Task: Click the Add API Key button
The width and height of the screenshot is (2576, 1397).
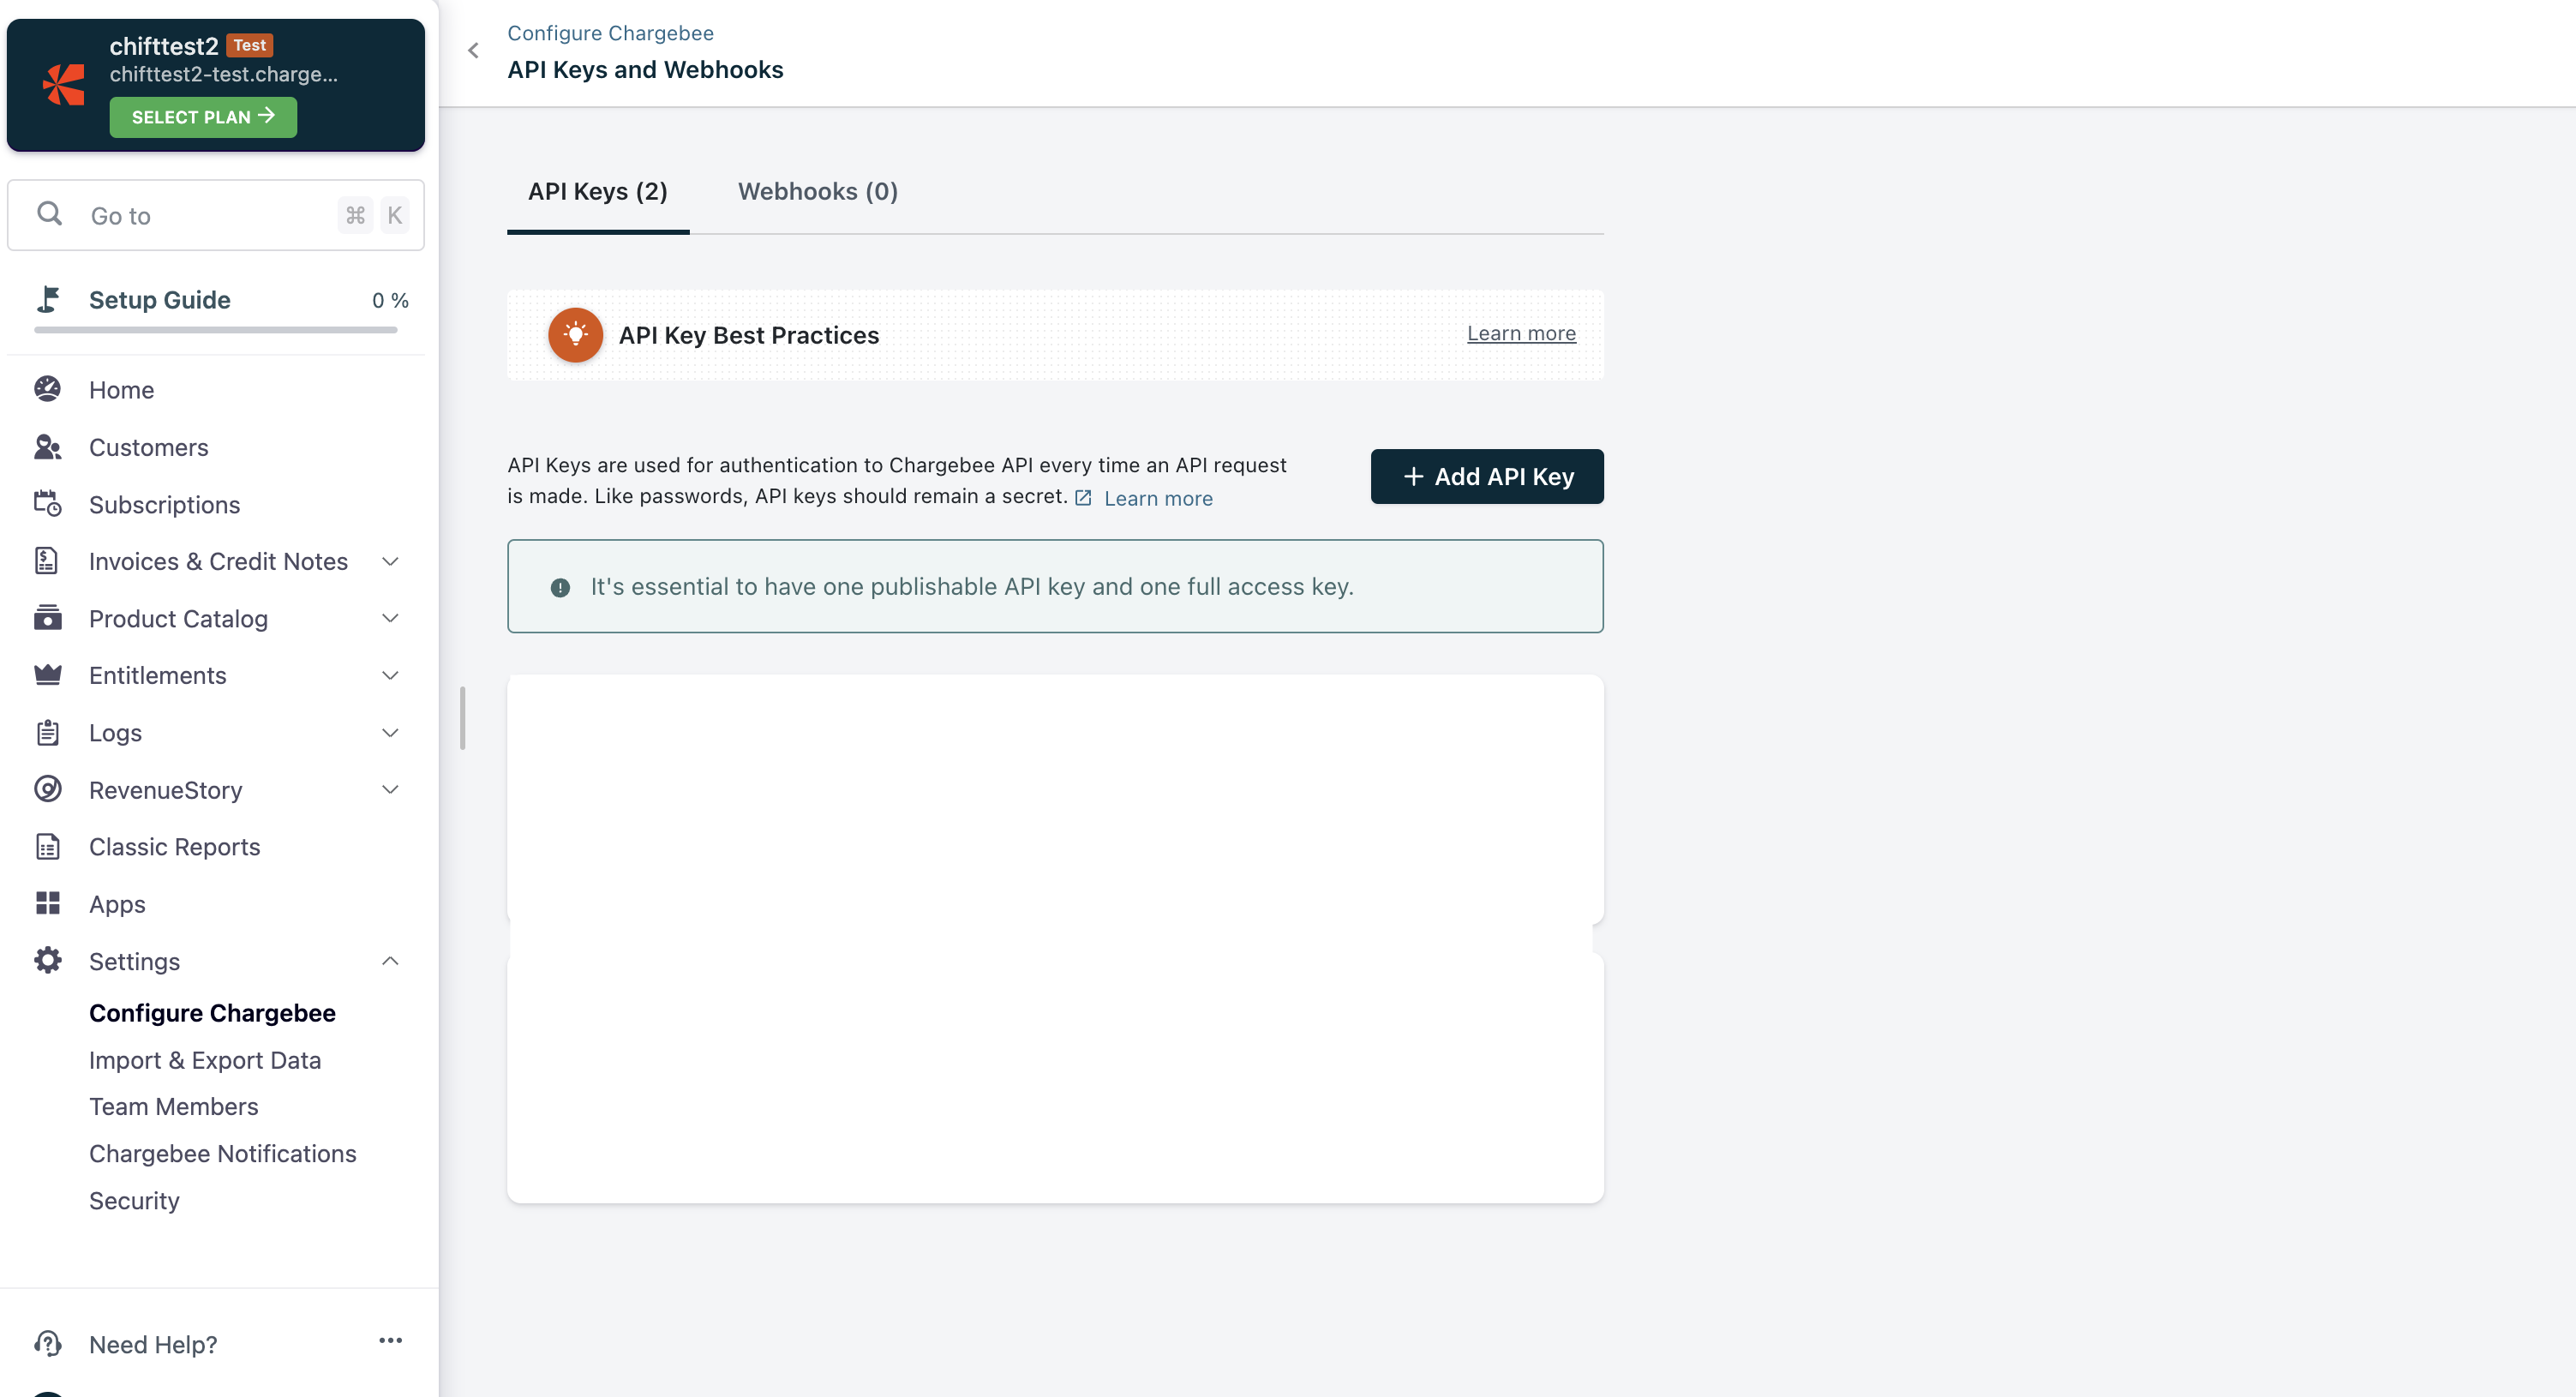Action: pos(1486,476)
